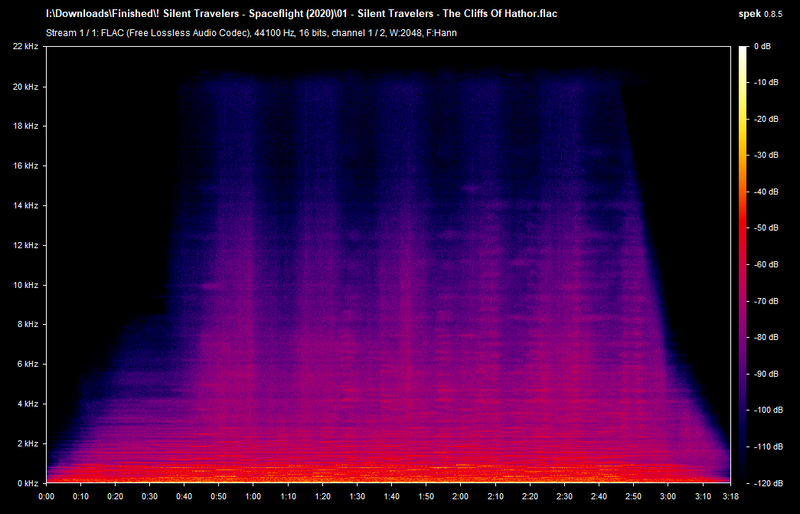Click the -60 dB scale label

[x=766, y=264]
